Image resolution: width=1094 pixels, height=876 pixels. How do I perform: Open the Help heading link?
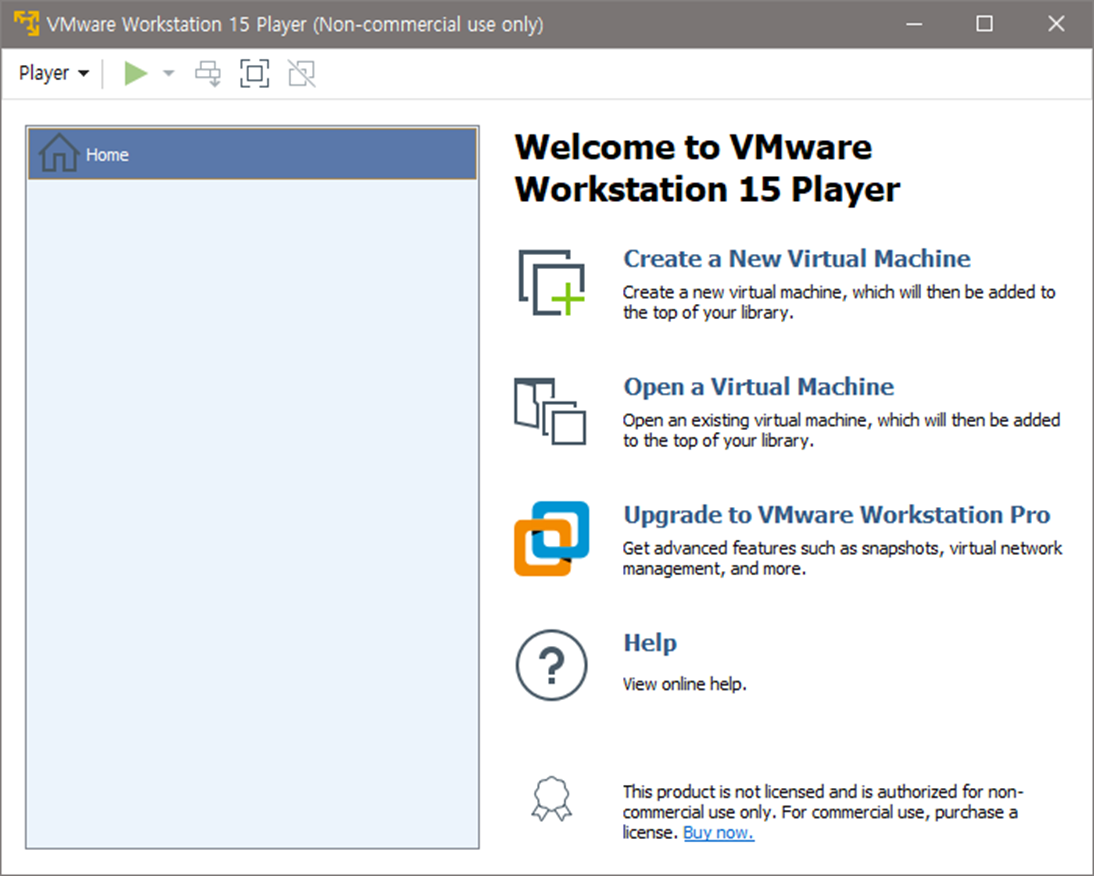click(x=650, y=643)
